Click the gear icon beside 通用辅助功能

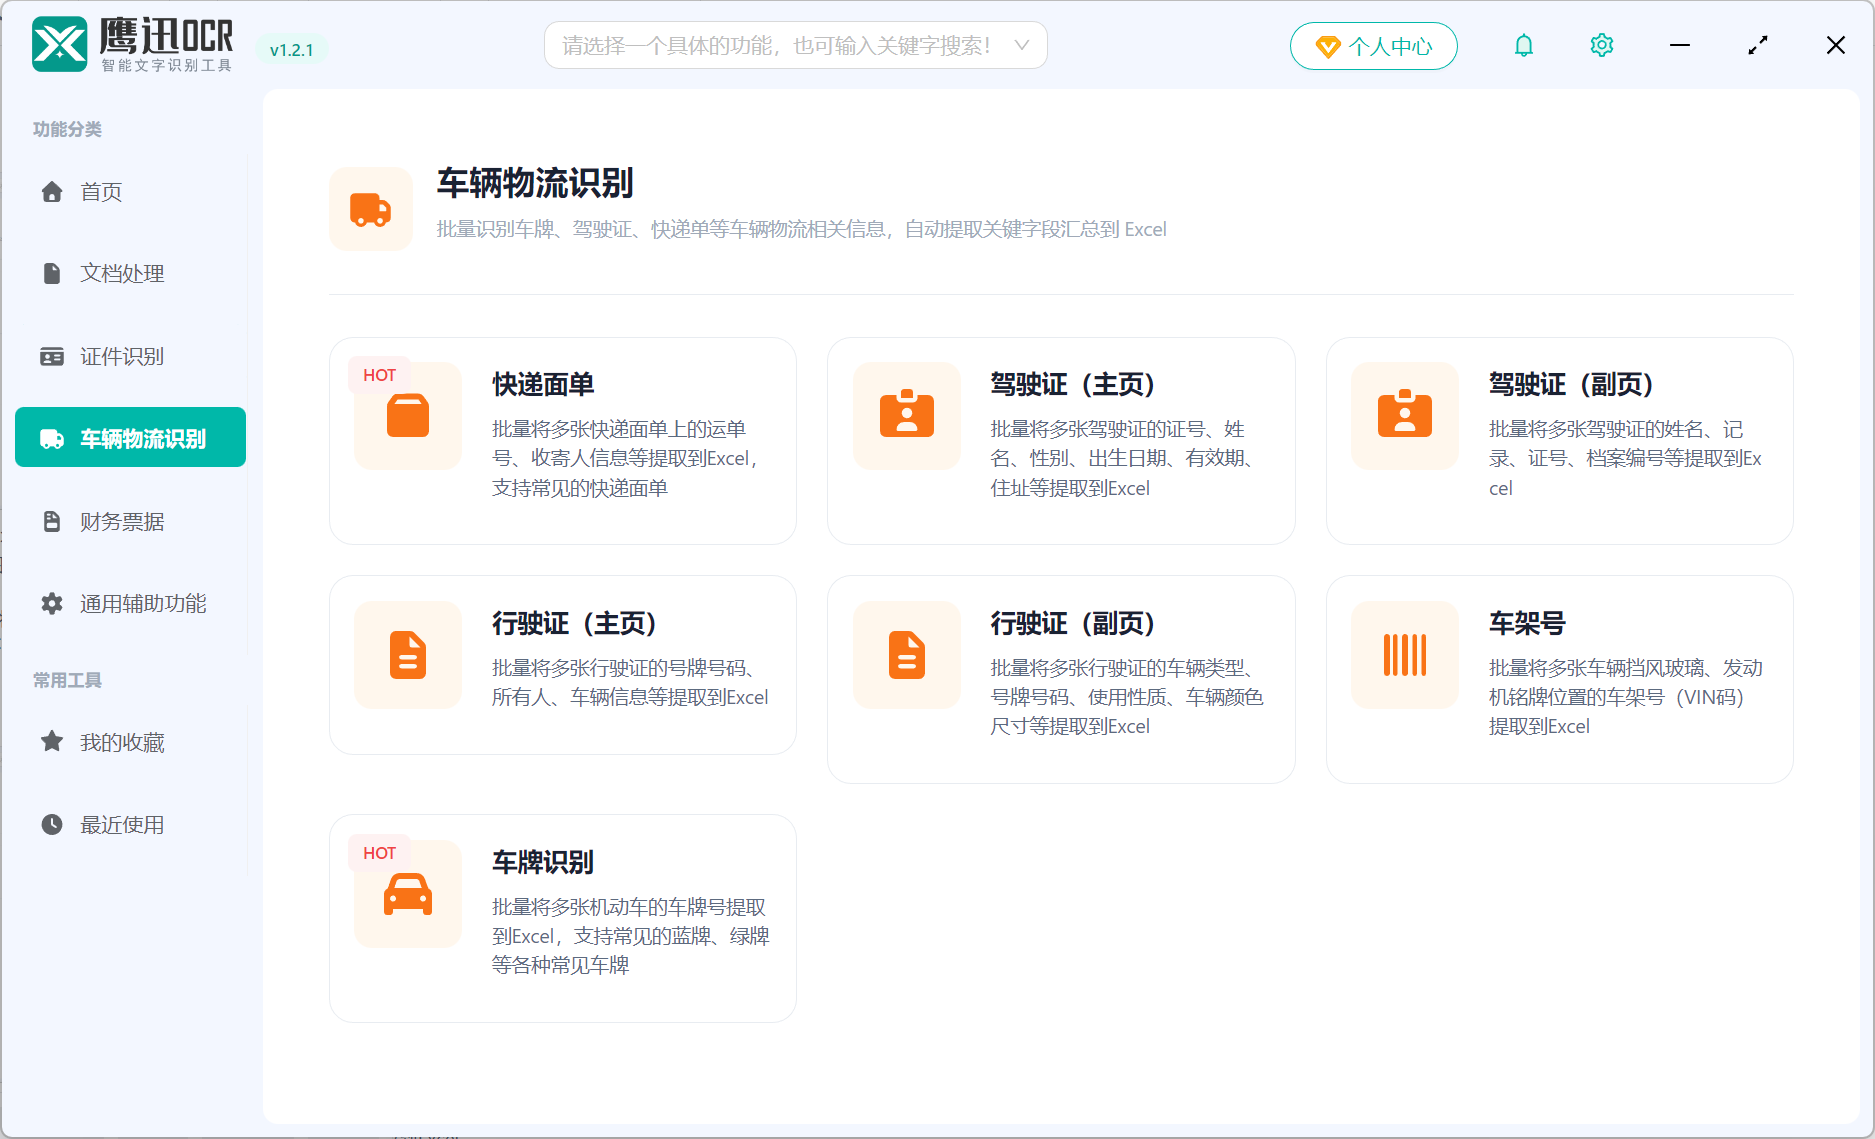click(x=52, y=603)
